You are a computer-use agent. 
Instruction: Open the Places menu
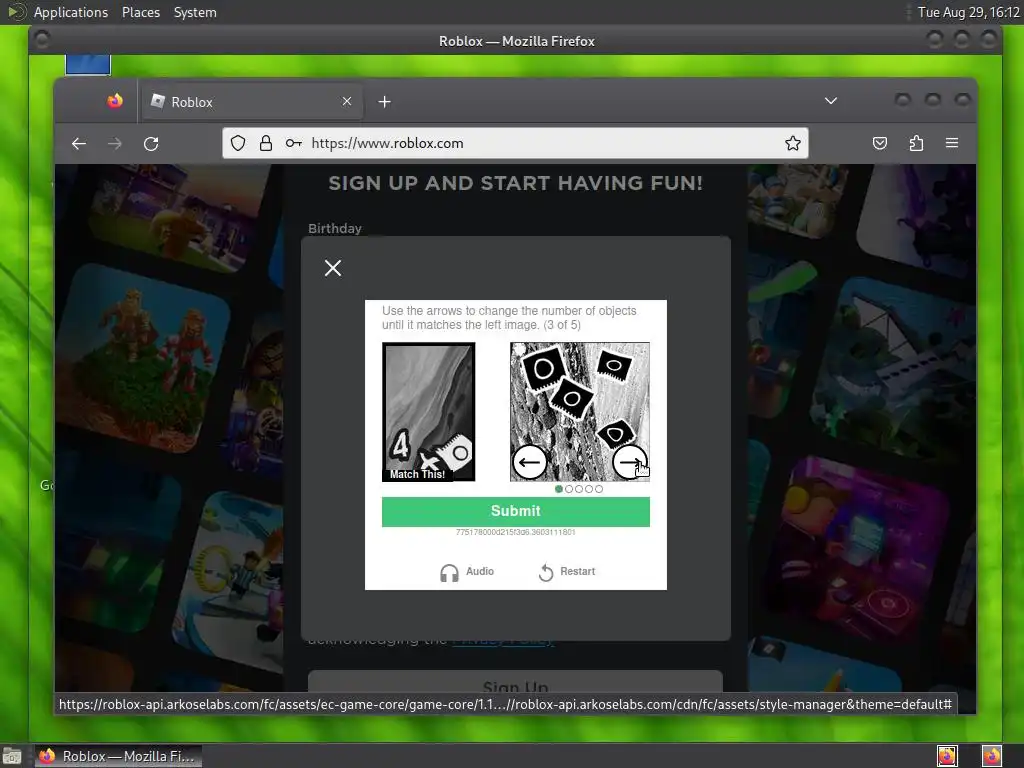(140, 12)
